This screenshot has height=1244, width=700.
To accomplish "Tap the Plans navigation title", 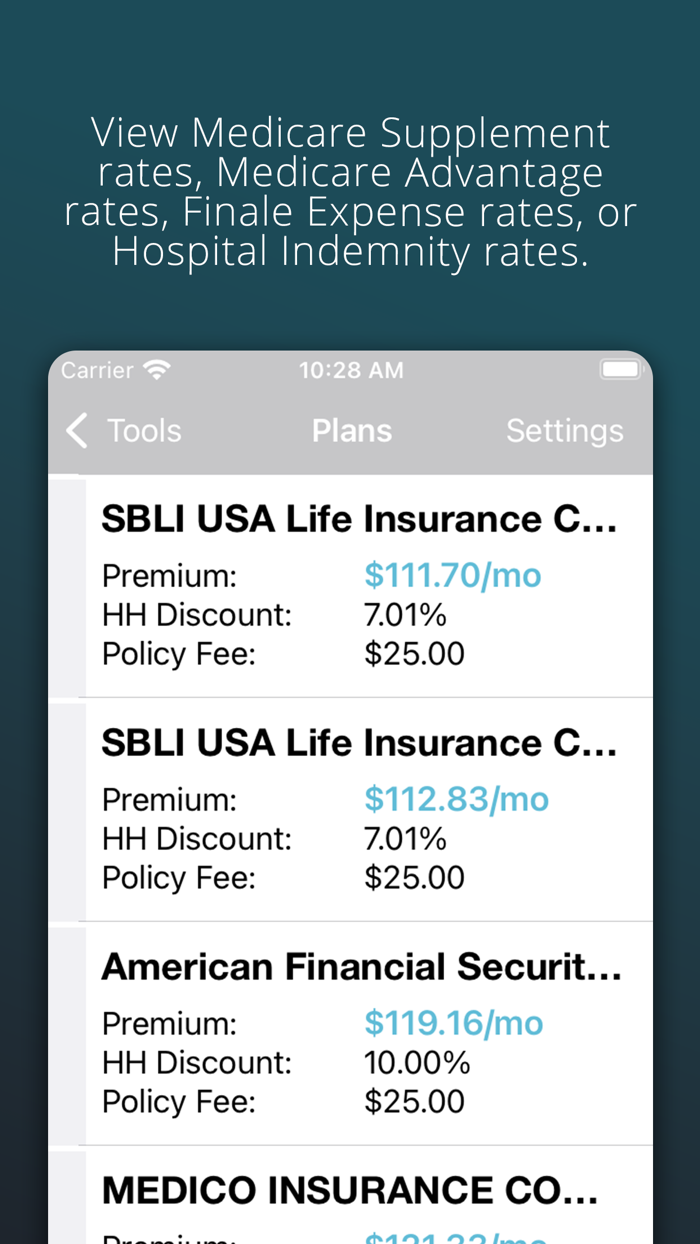I will (x=351, y=431).
